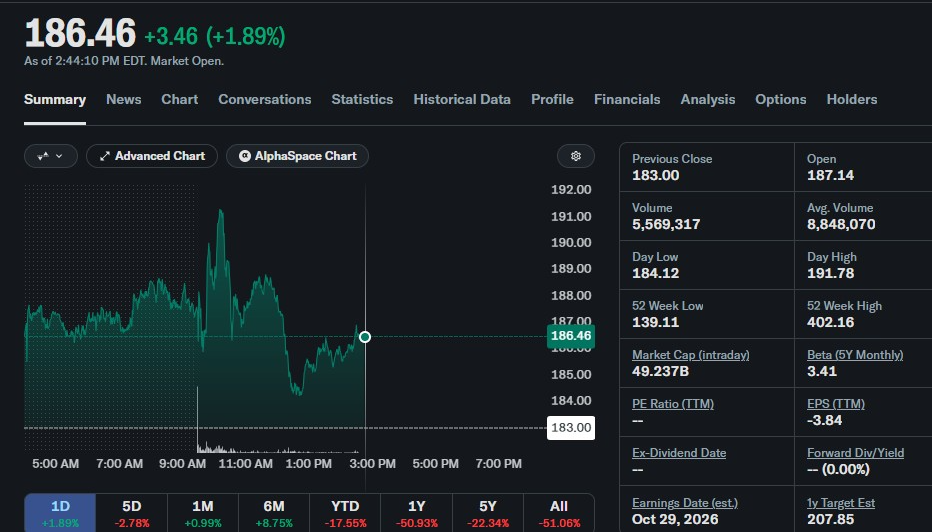932x532 pixels.
Task: Click the beta value 3.41
Action: click(821, 372)
